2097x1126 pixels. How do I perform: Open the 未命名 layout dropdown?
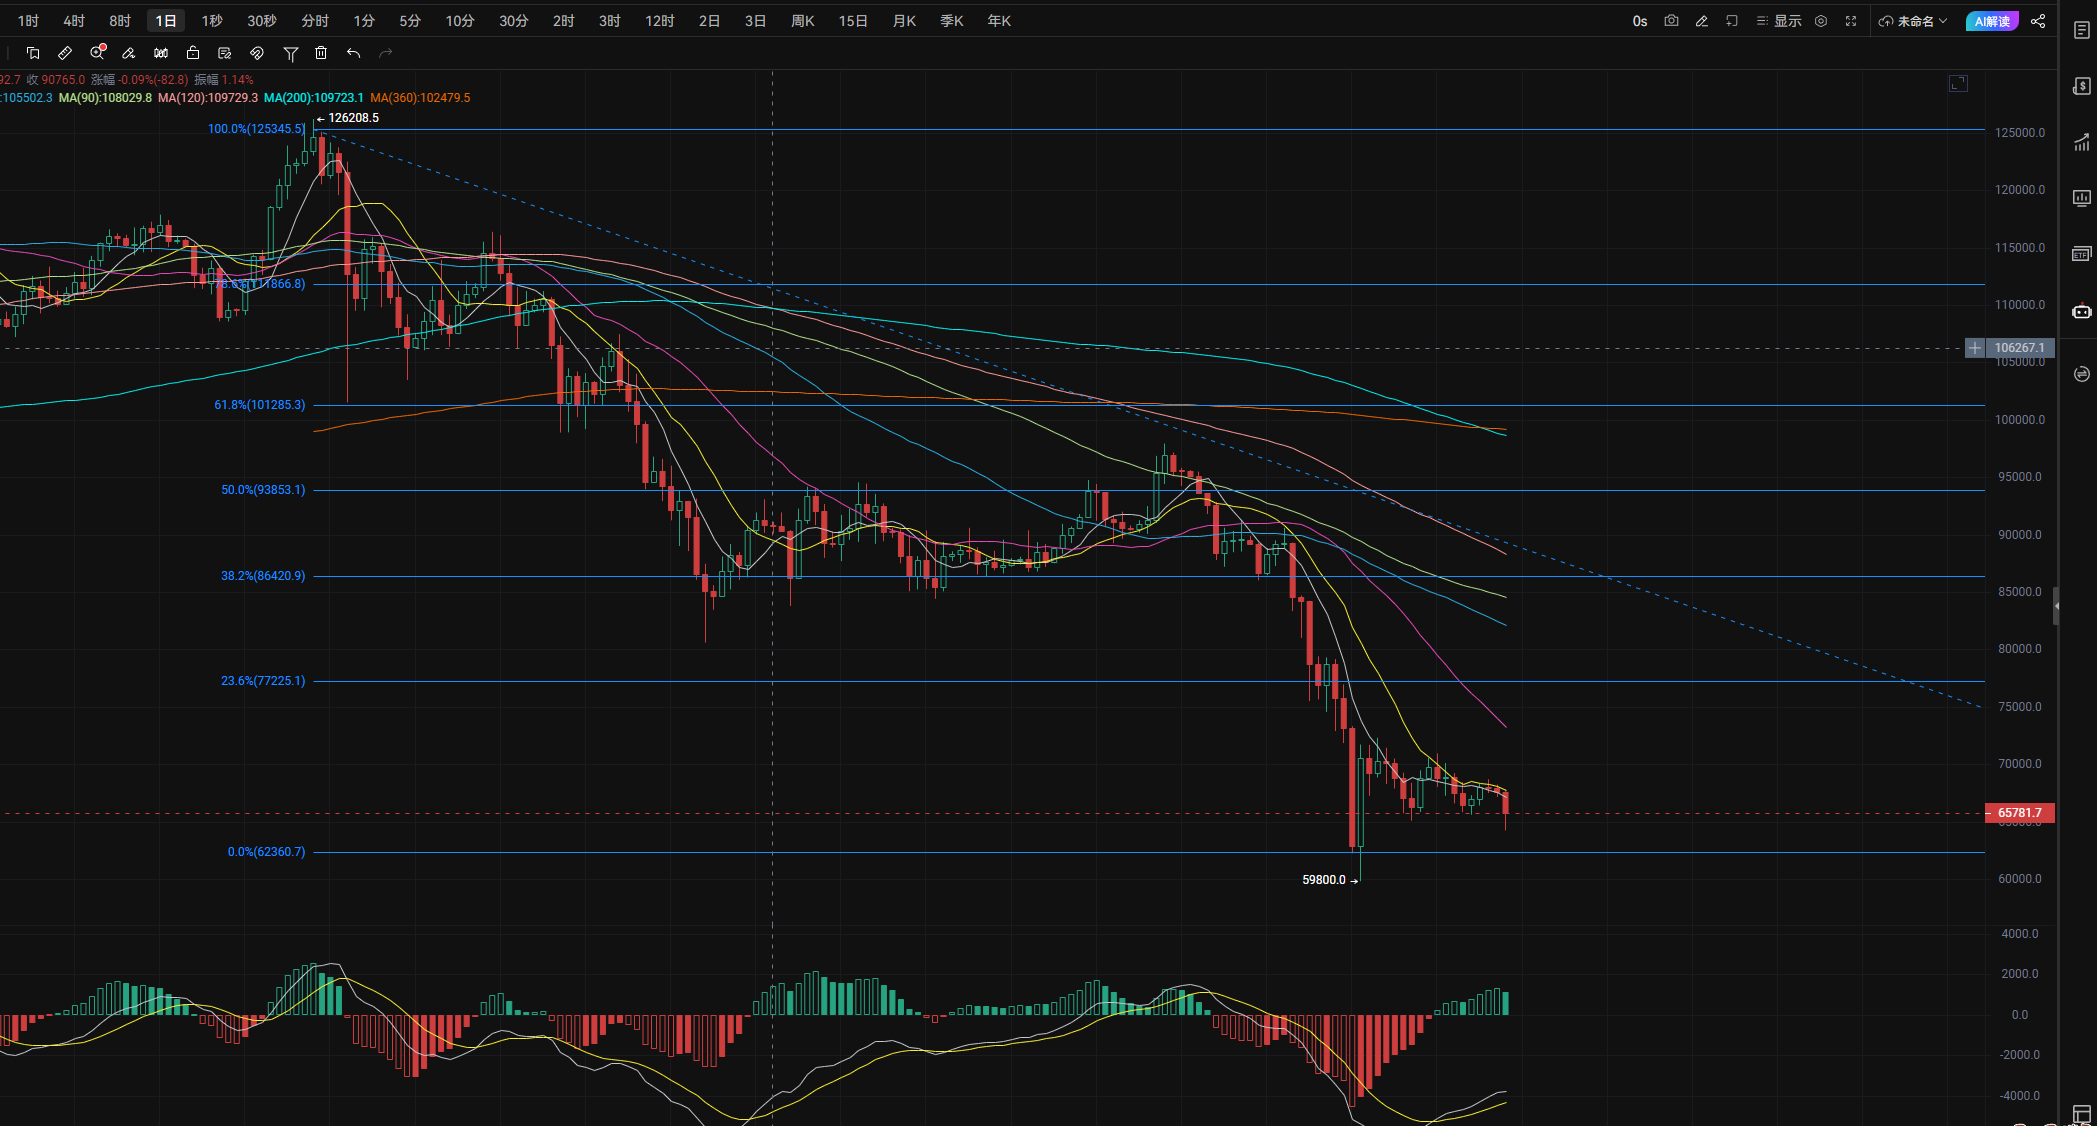[x=1914, y=21]
